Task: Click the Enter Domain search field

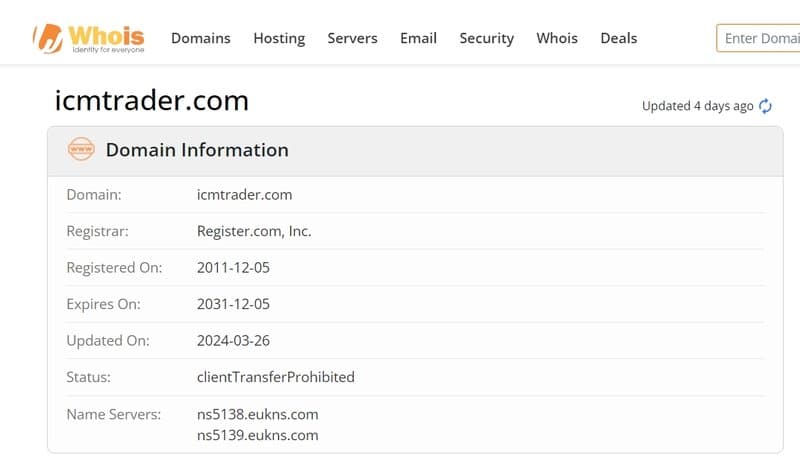Action: (758, 38)
